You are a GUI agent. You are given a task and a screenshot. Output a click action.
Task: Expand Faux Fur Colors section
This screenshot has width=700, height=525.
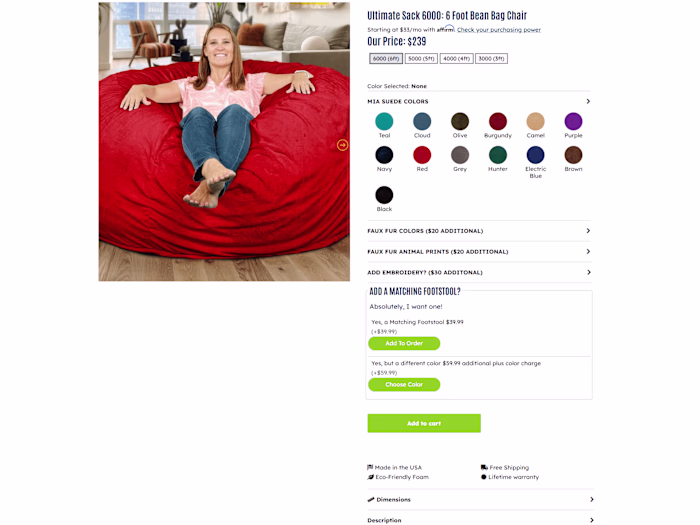(479, 231)
